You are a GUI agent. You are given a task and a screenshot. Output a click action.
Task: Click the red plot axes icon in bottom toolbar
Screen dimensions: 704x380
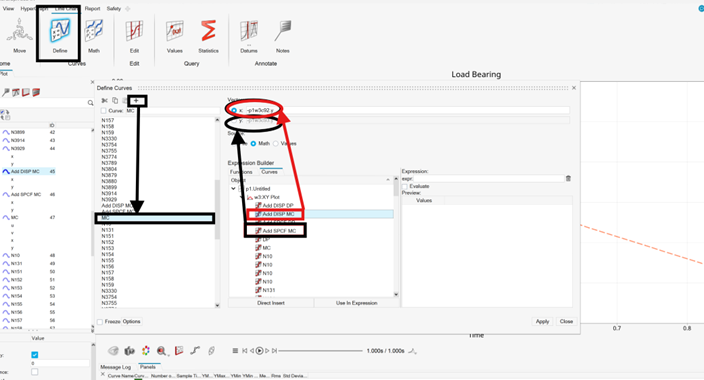point(179,351)
